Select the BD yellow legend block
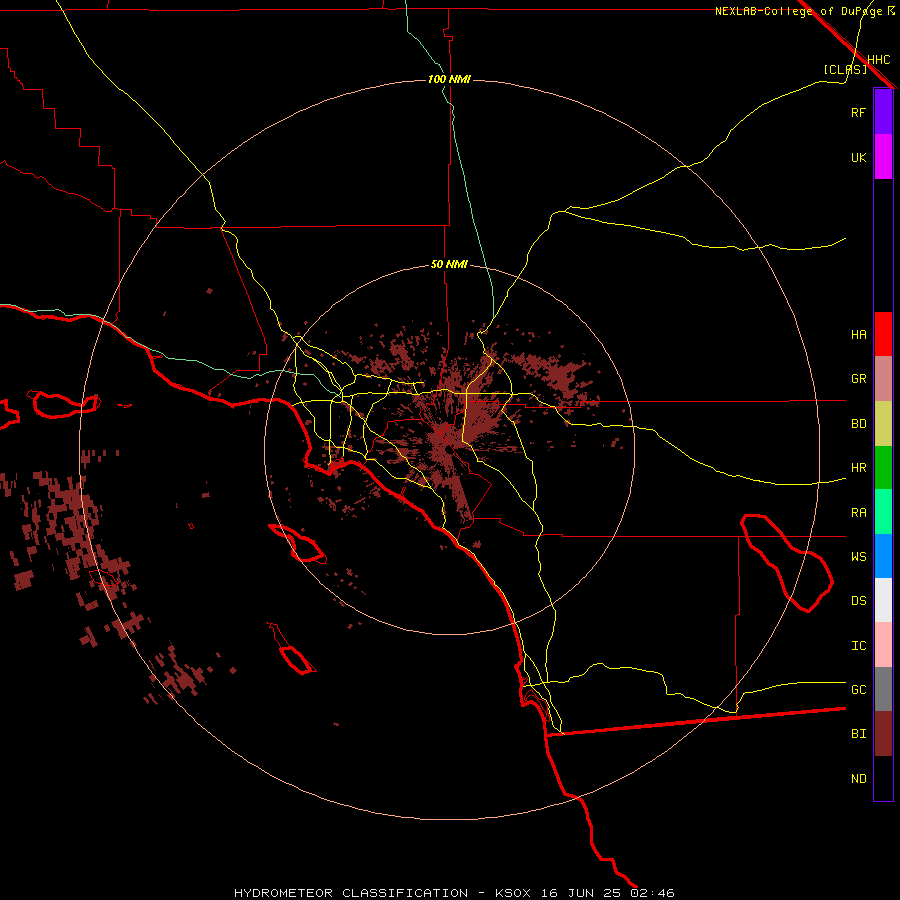 (x=883, y=424)
